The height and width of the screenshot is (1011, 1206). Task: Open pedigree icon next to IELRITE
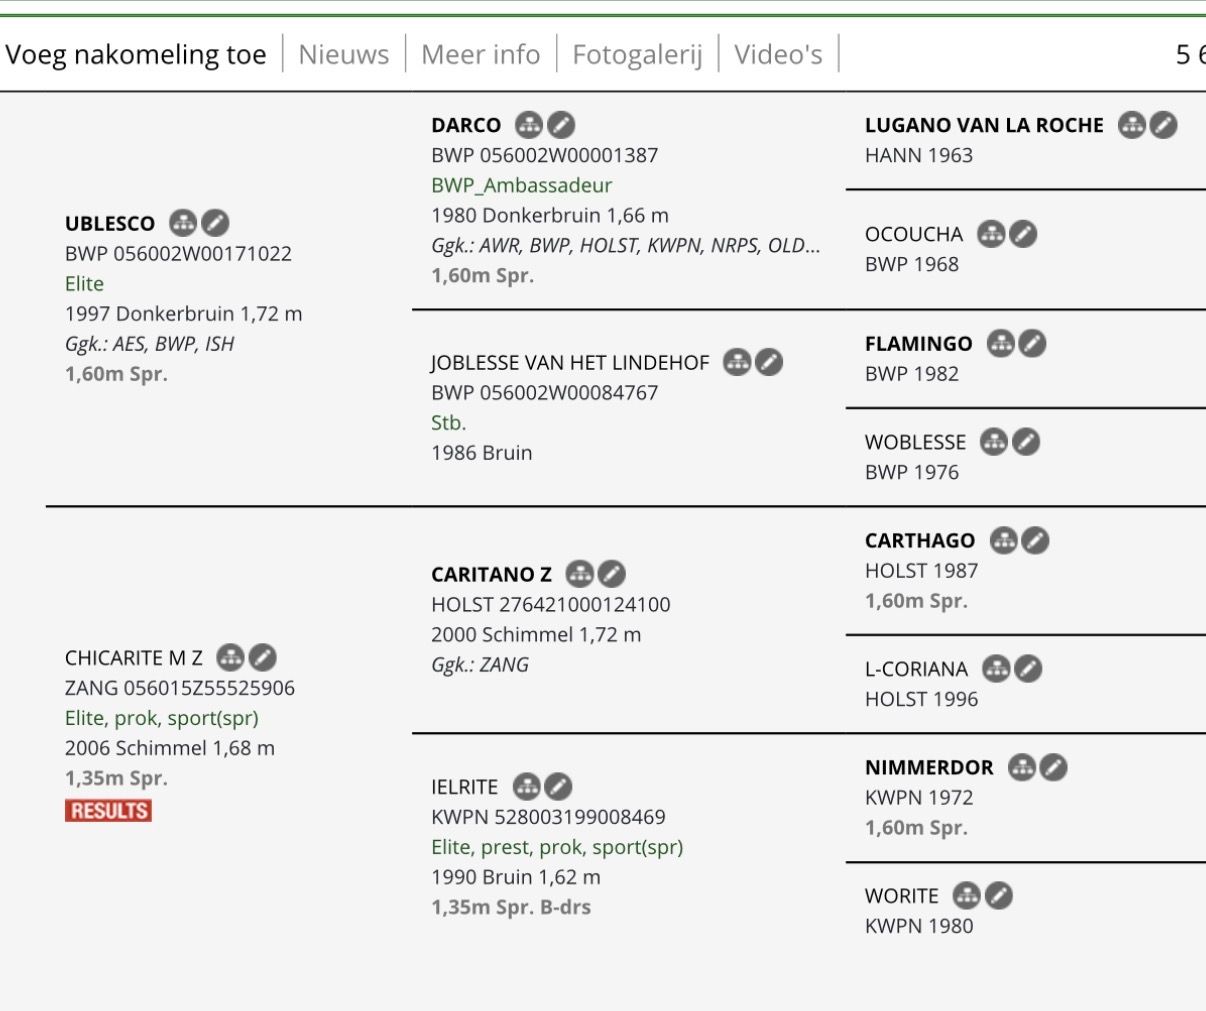click(526, 787)
